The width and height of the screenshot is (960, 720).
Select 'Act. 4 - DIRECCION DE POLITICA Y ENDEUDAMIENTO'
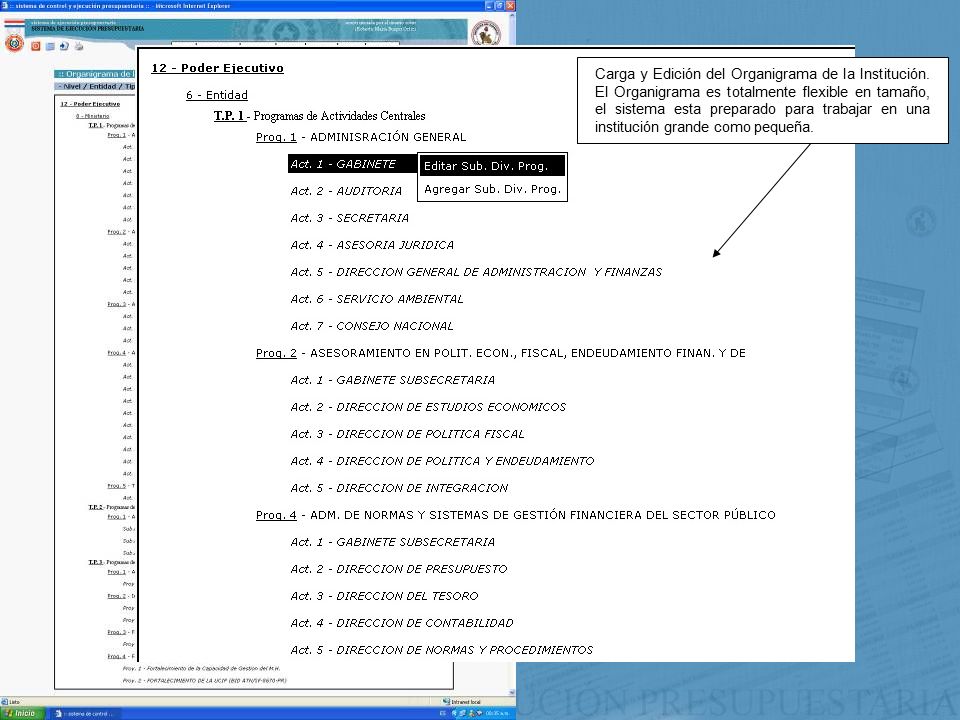point(442,461)
